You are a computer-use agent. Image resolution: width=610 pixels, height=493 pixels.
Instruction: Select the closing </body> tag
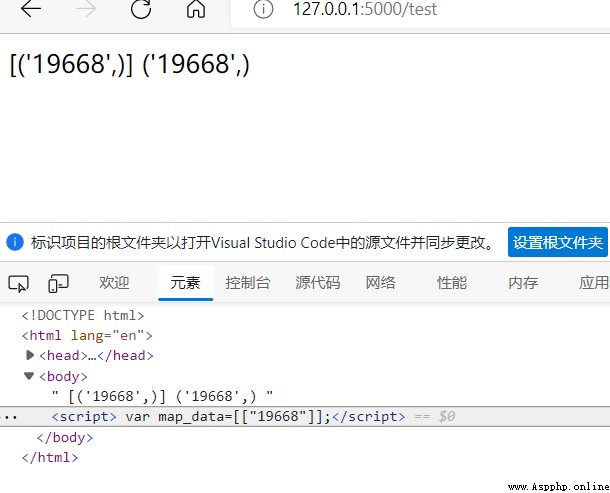[x=65, y=437]
